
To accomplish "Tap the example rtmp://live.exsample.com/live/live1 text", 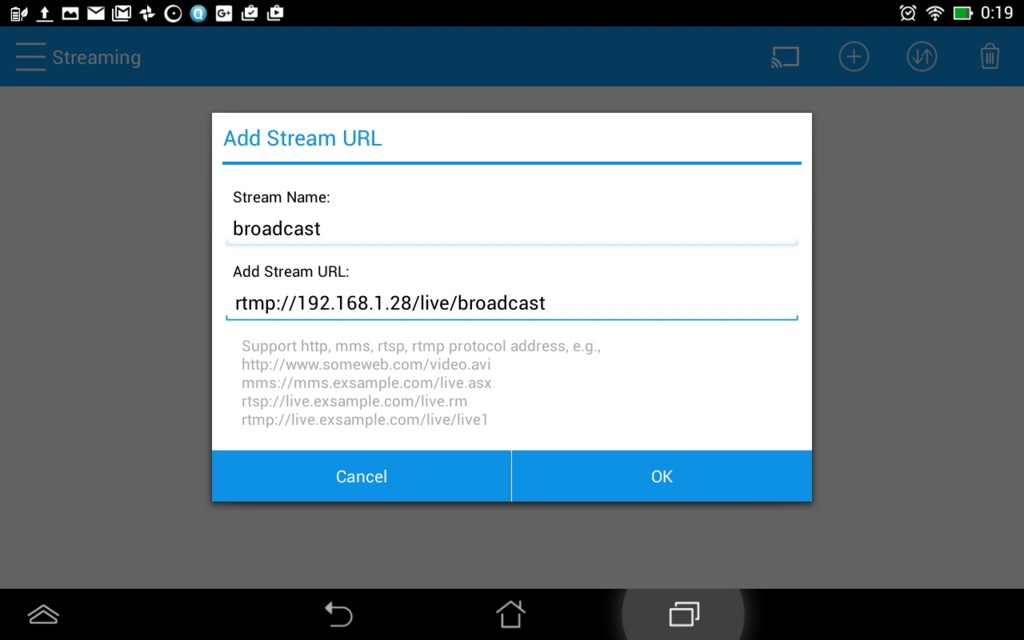I will point(364,419).
